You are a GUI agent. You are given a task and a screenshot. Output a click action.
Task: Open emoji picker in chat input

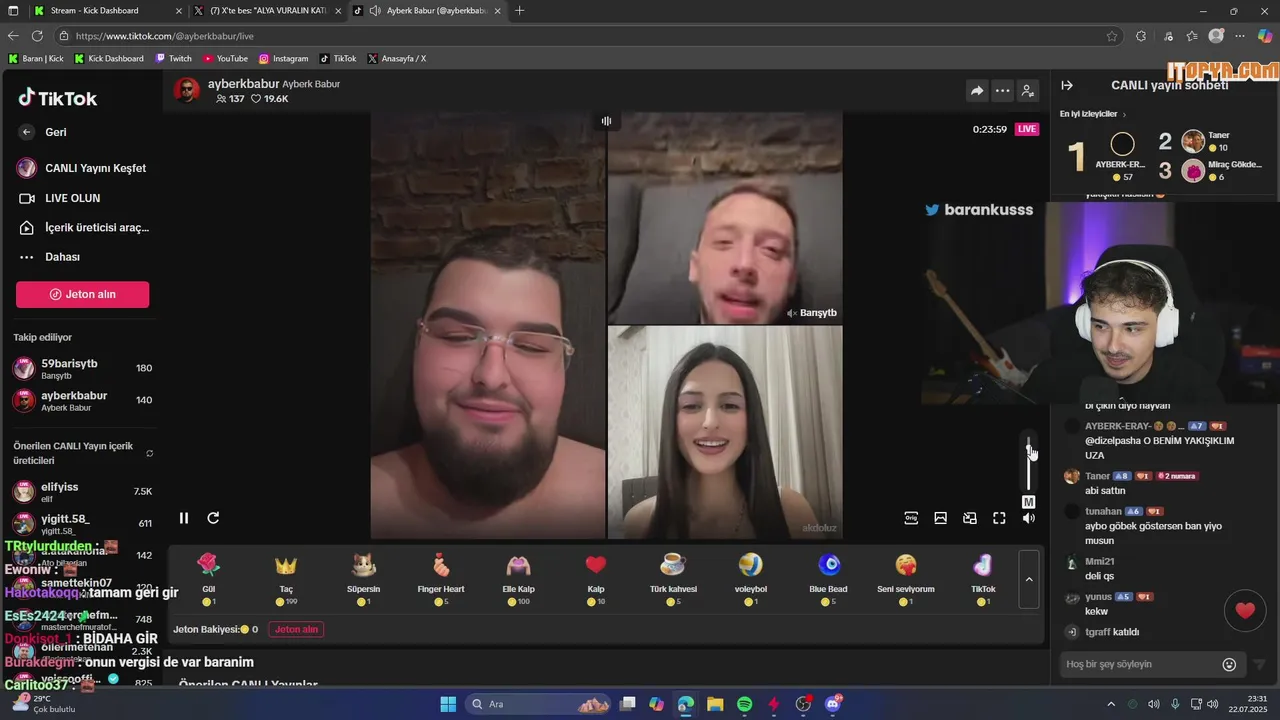click(1229, 664)
